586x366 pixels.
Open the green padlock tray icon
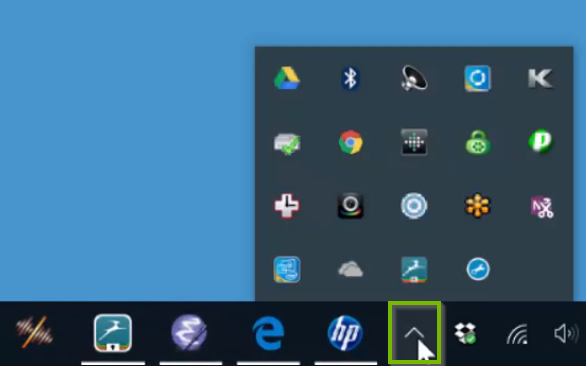click(x=478, y=142)
